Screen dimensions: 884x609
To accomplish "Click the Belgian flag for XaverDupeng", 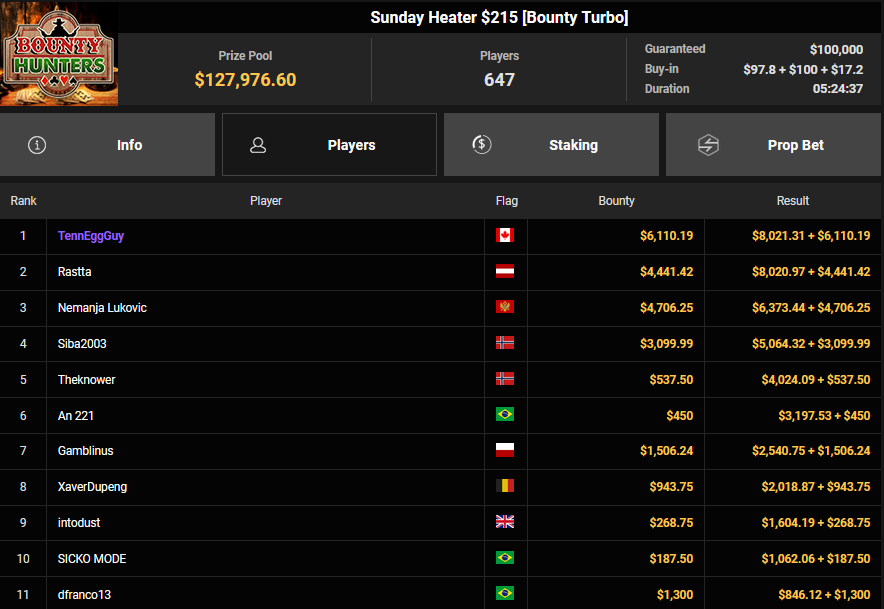I will point(505,487).
